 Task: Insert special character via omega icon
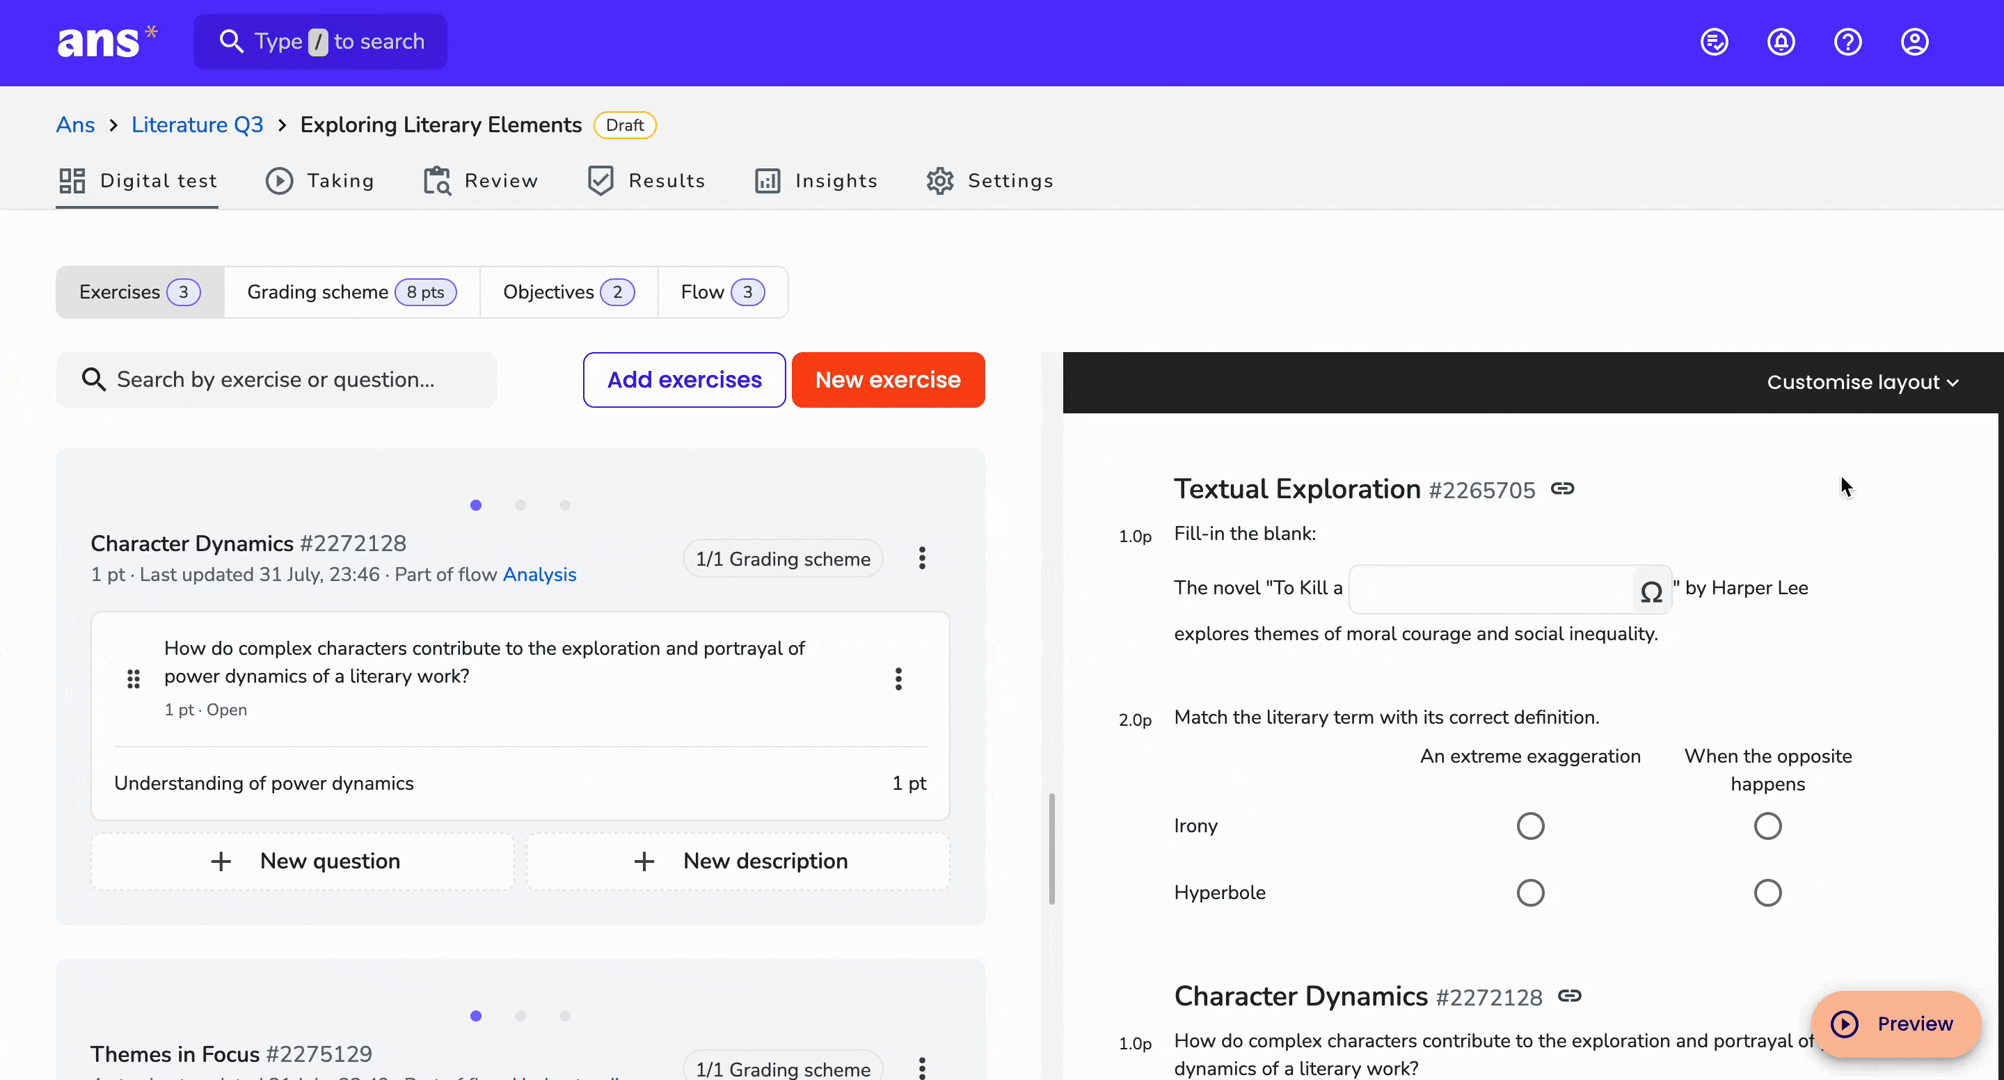1651,592
